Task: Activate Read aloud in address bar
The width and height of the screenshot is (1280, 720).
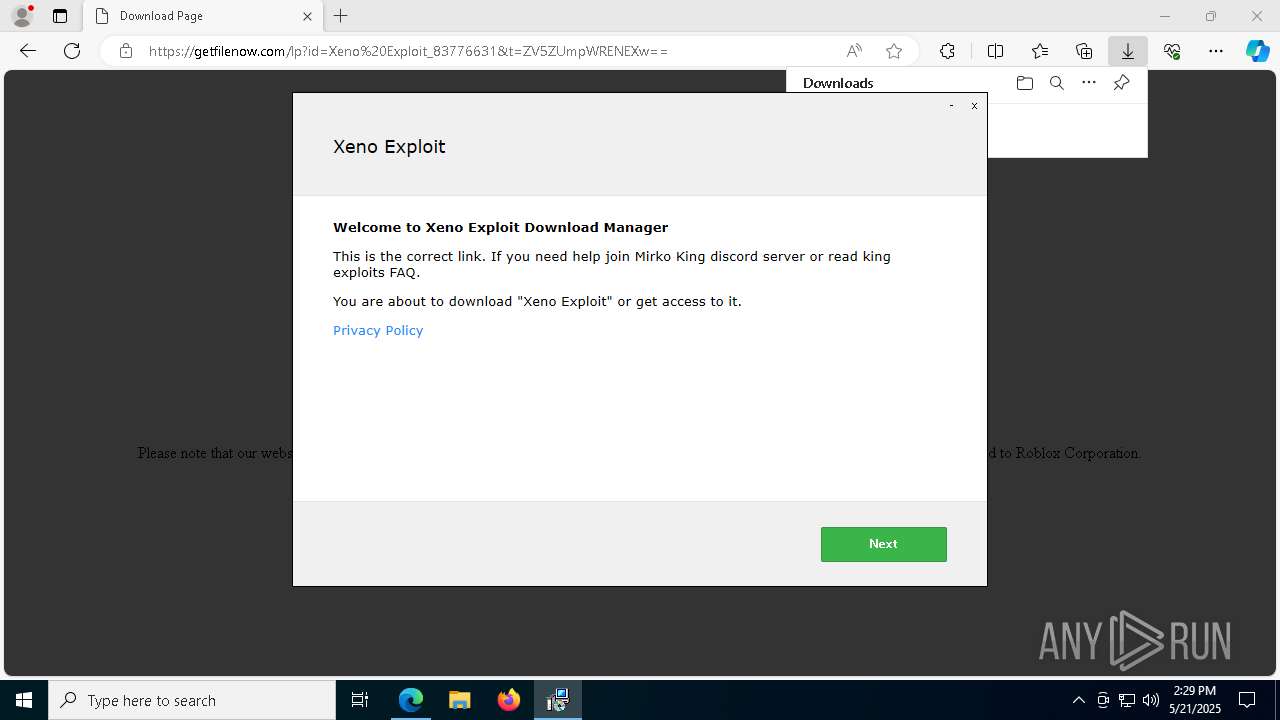Action: [x=854, y=51]
